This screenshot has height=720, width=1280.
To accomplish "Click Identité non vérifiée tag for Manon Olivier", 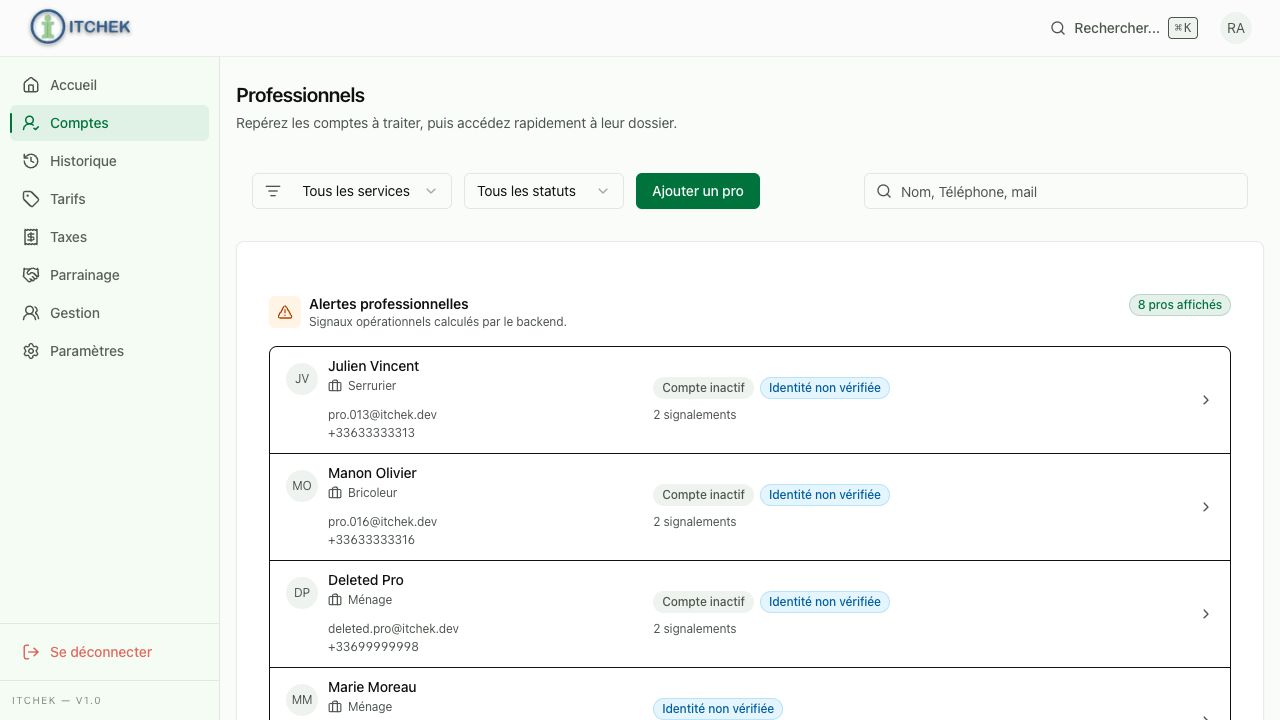I will [825, 495].
